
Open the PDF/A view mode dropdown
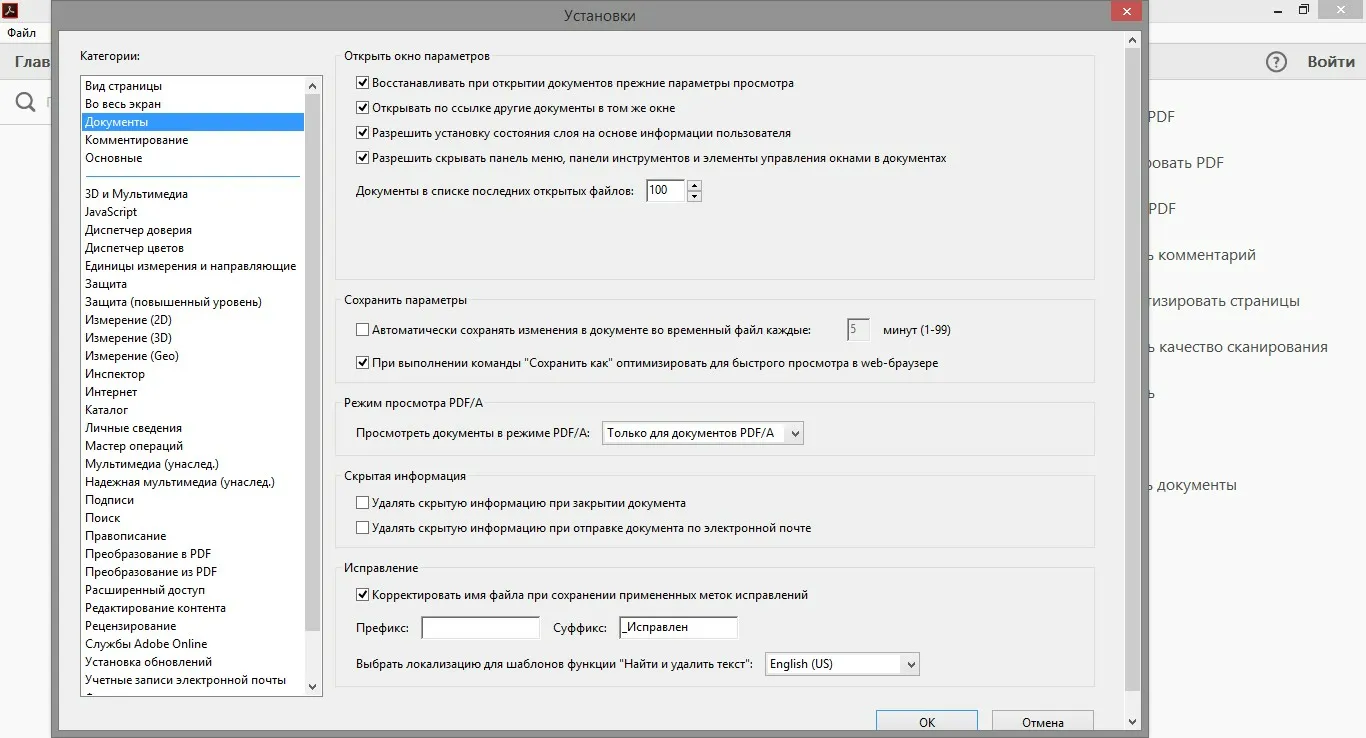[702, 433]
